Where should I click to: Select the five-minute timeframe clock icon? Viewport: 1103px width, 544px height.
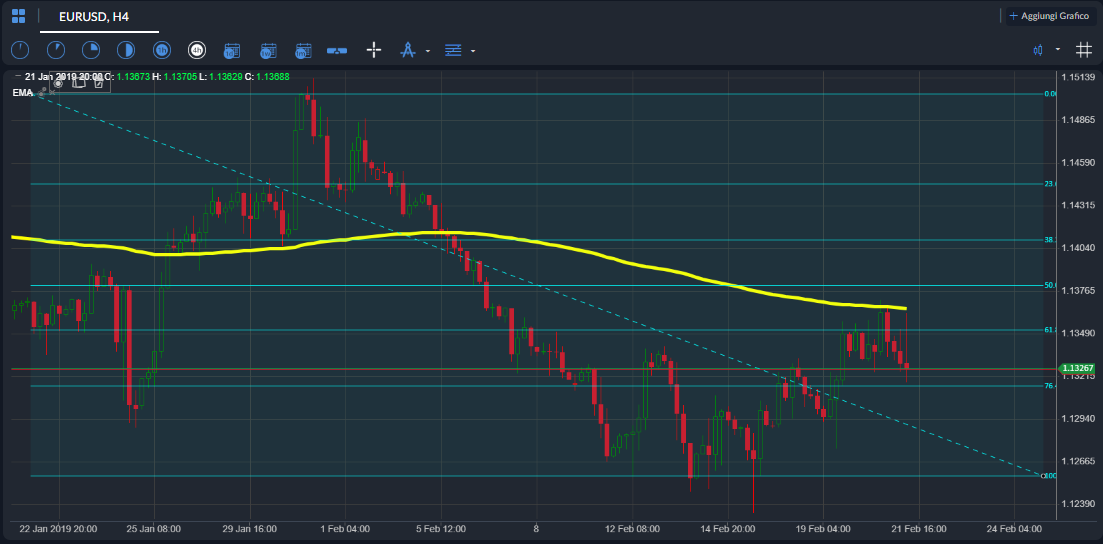[56, 50]
